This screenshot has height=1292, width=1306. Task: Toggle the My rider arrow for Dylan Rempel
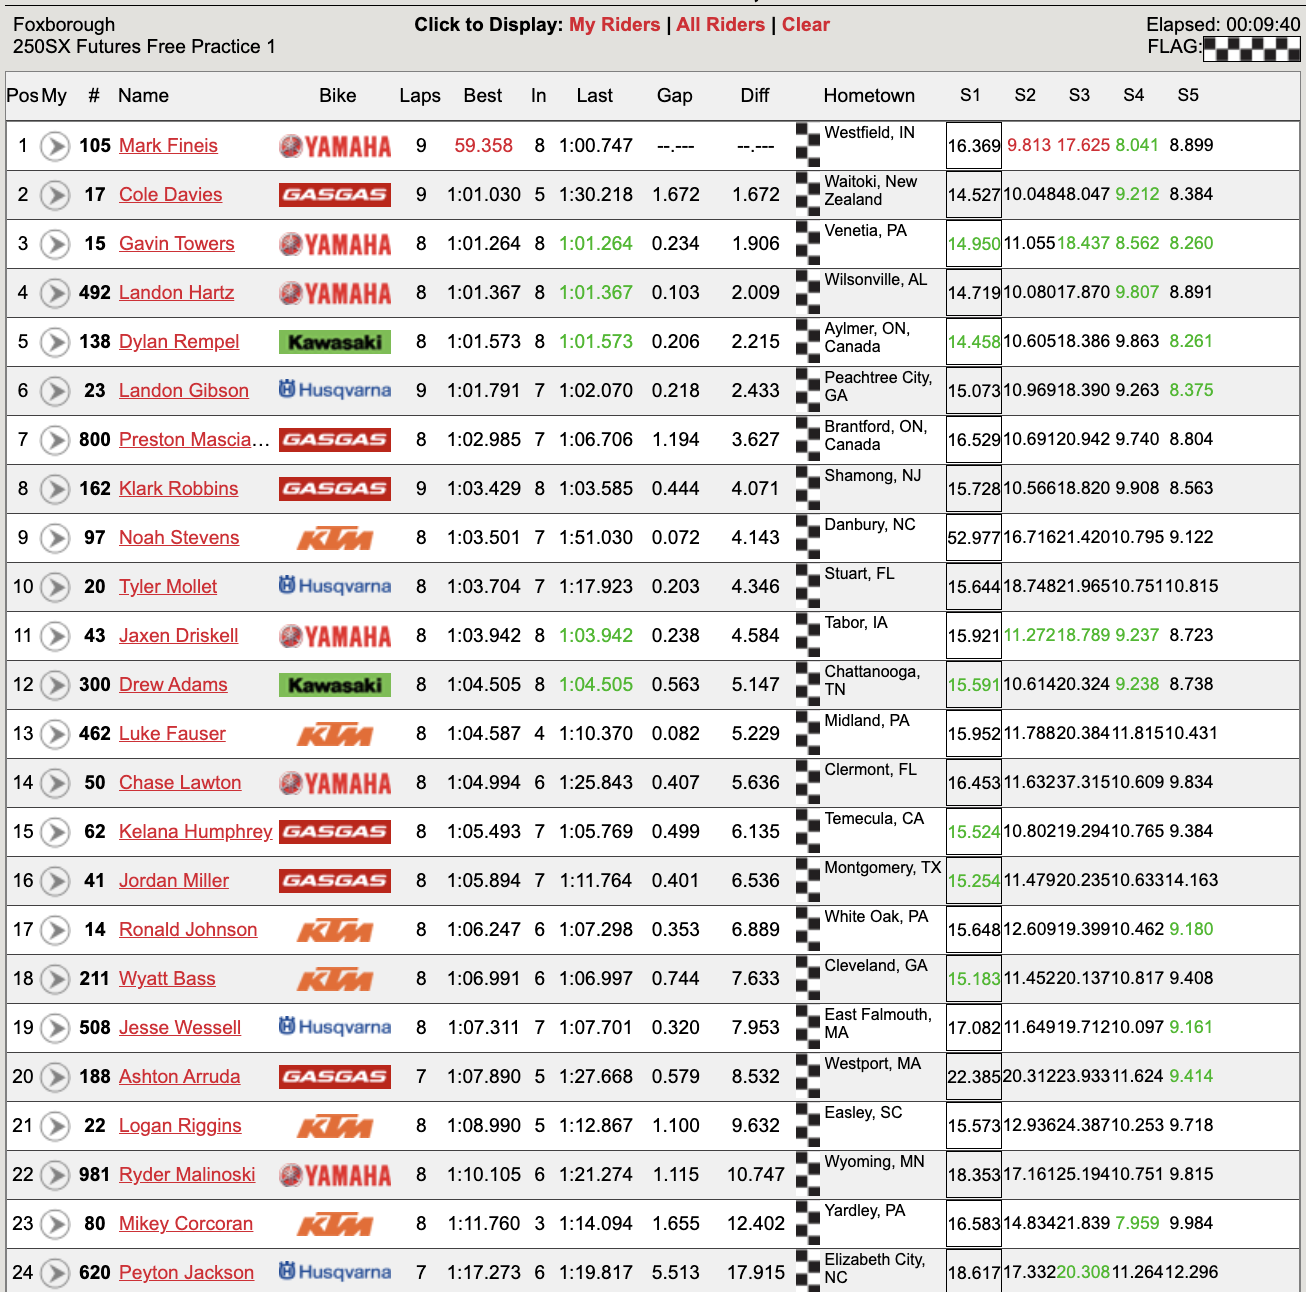[x=55, y=342]
